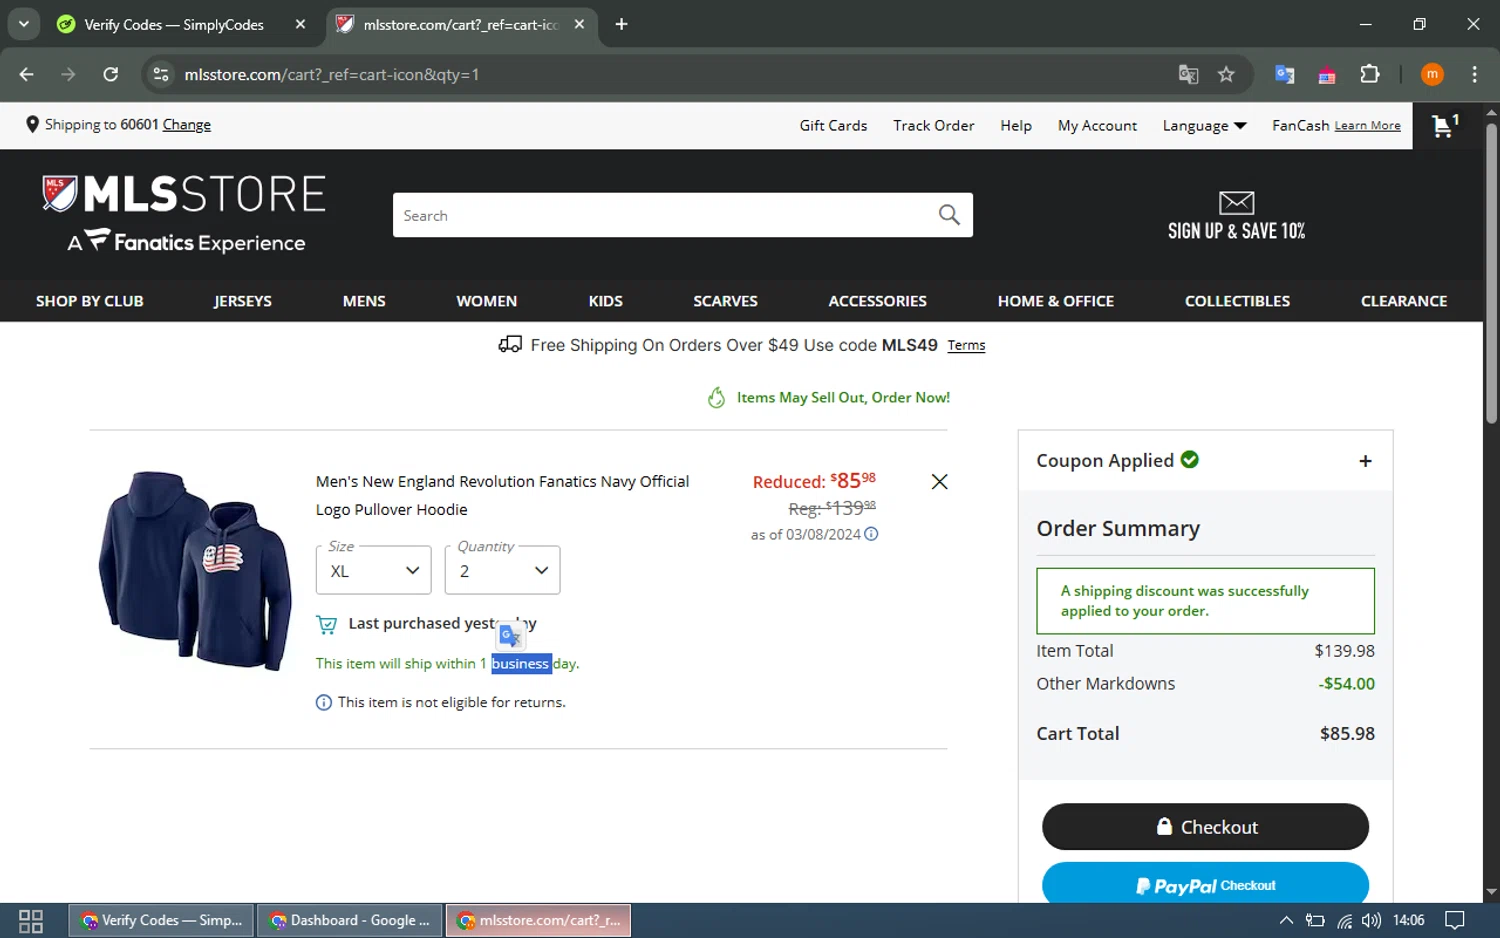The image size is (1500, 938).
Task: Click the PayPal Checkout button
Action: pyautogui.click(x=1205, y=883)
